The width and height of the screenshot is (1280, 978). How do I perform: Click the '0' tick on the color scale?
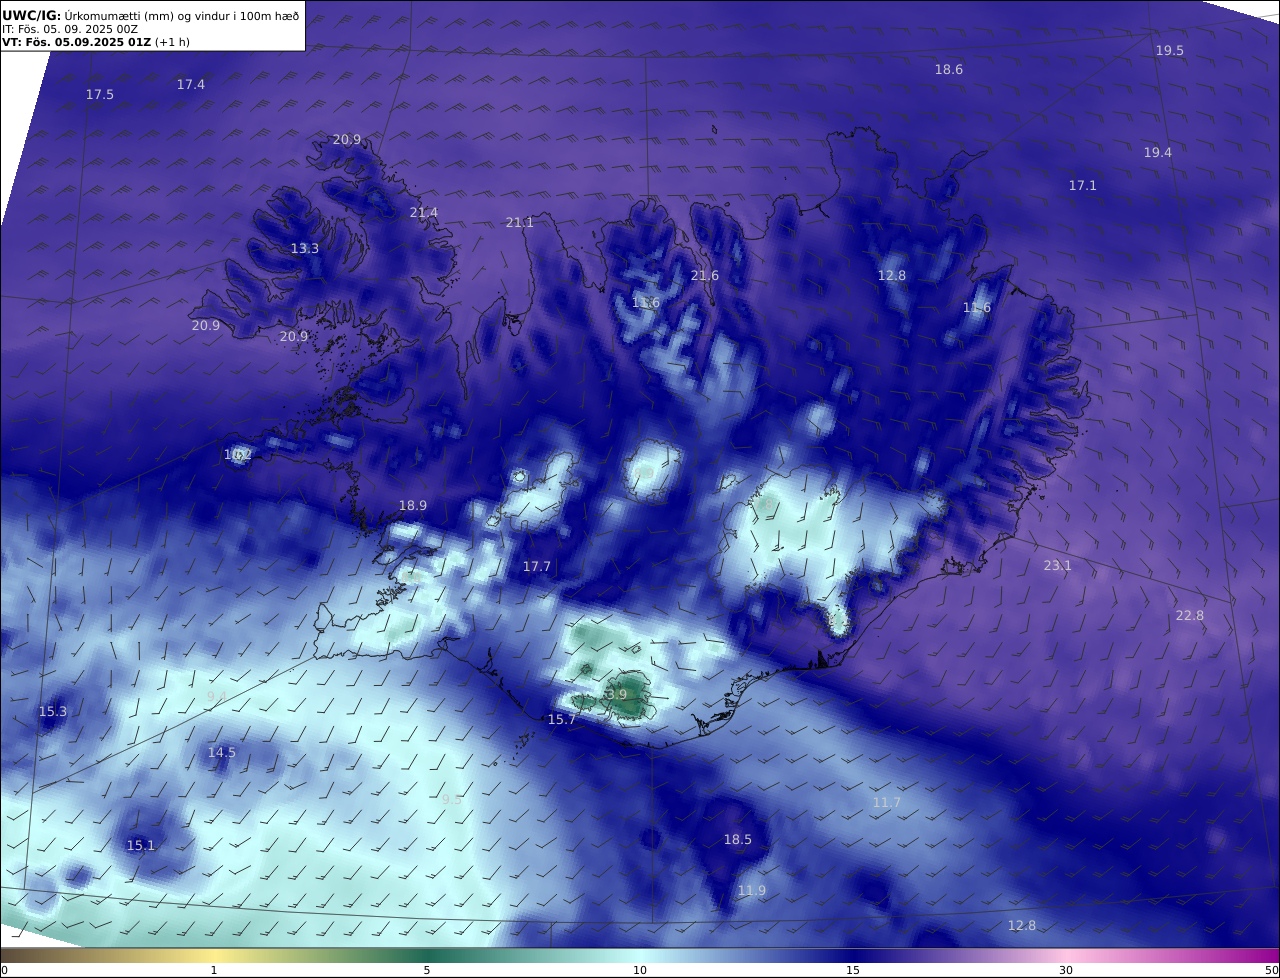[x=4, y=970]
